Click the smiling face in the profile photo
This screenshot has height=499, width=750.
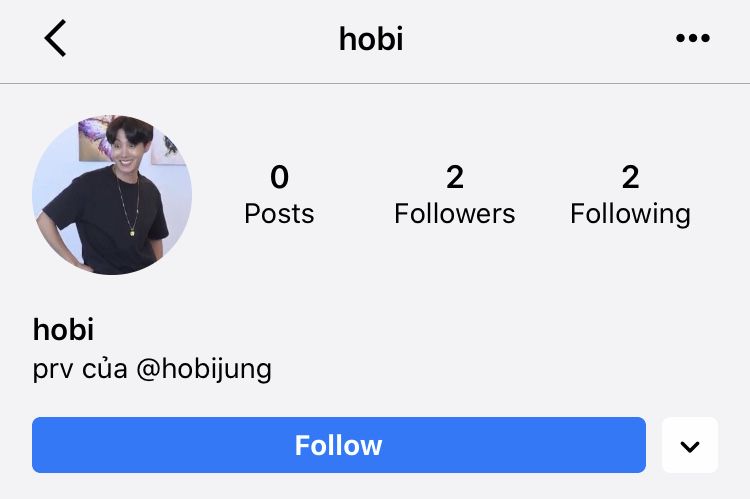tap(126, 154)
